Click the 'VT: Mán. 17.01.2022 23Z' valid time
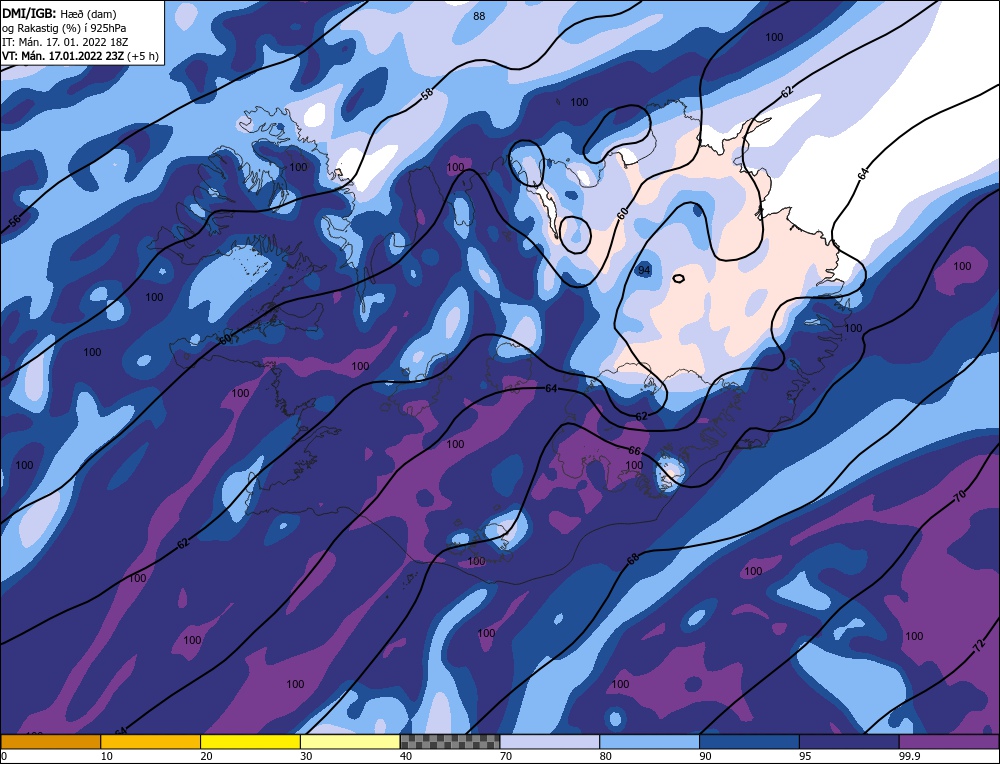 (63, 56)
